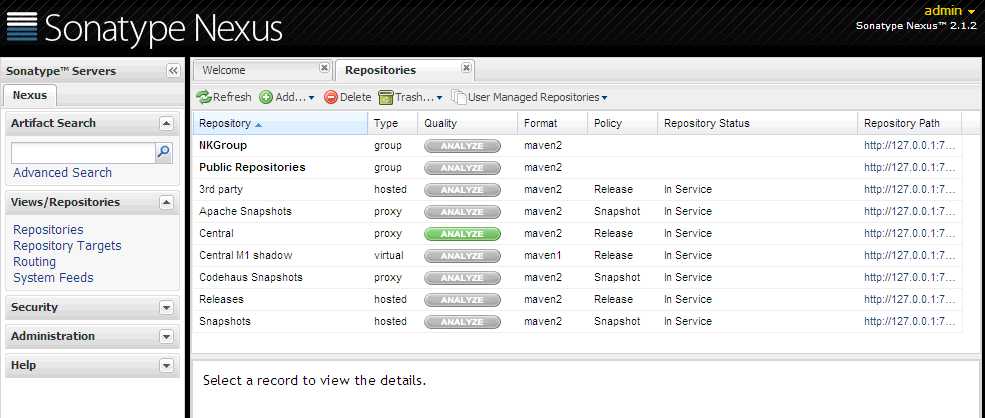Click Analyze button for Public Repositories
This screenshot has width=985, height=418.
[462, 168]
